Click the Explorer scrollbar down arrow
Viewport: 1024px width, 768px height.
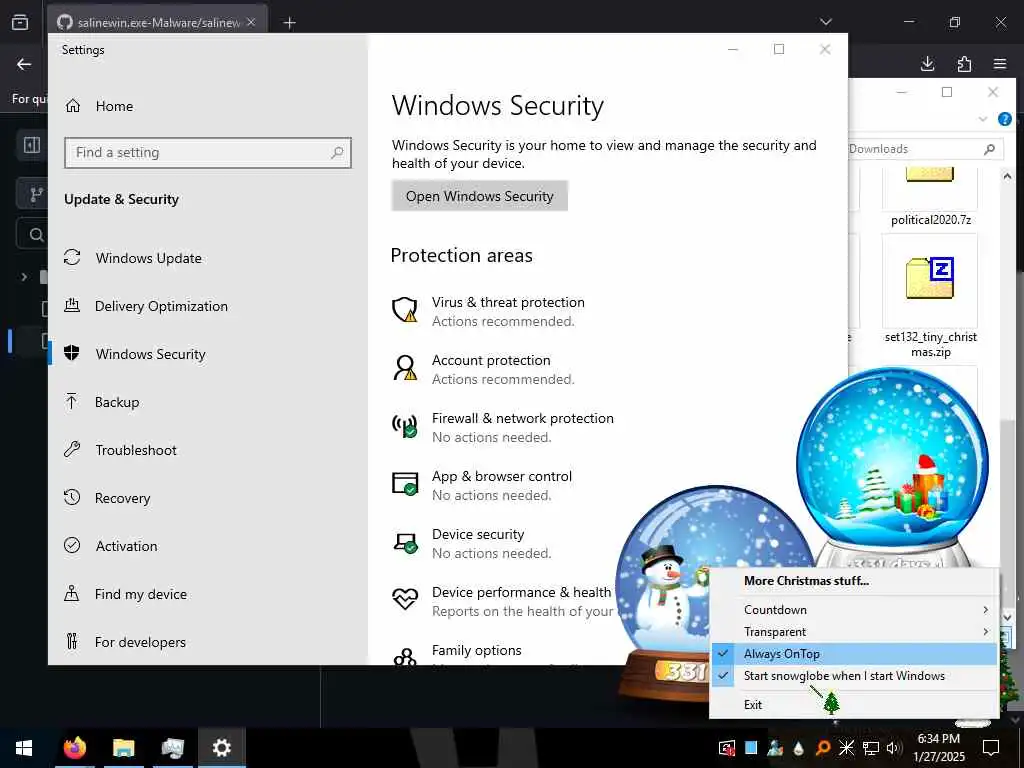click(1006, 617)
